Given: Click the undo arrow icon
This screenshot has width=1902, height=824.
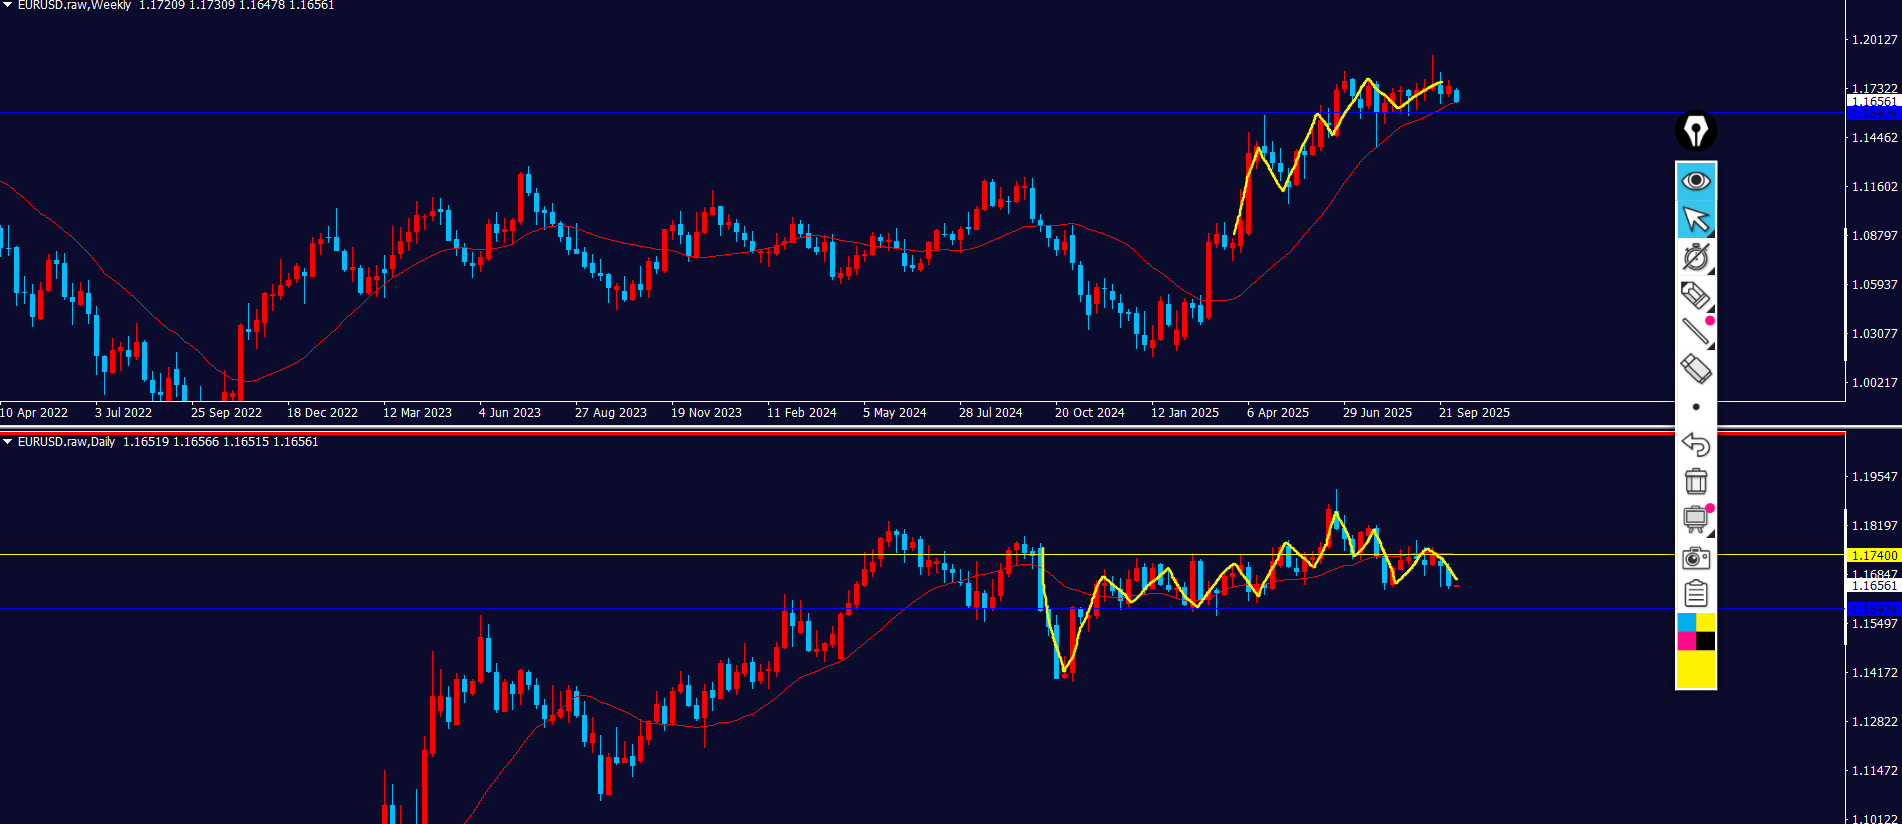Looking at the screenshot, I should pos(1695,444).
